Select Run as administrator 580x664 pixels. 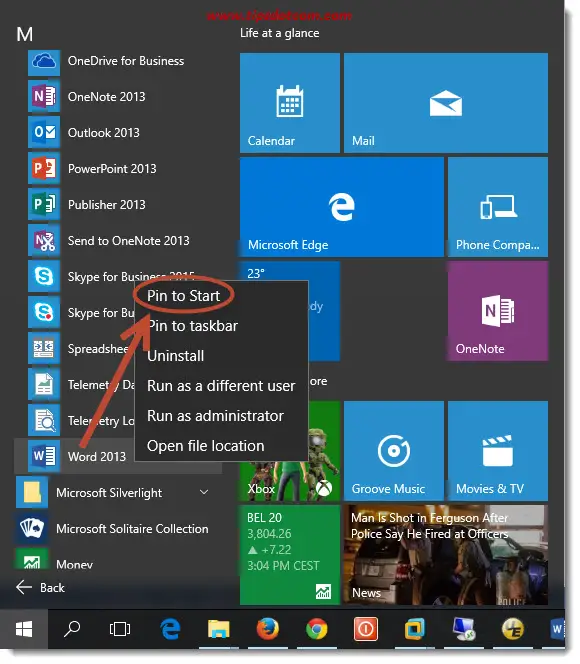point(215,416)
